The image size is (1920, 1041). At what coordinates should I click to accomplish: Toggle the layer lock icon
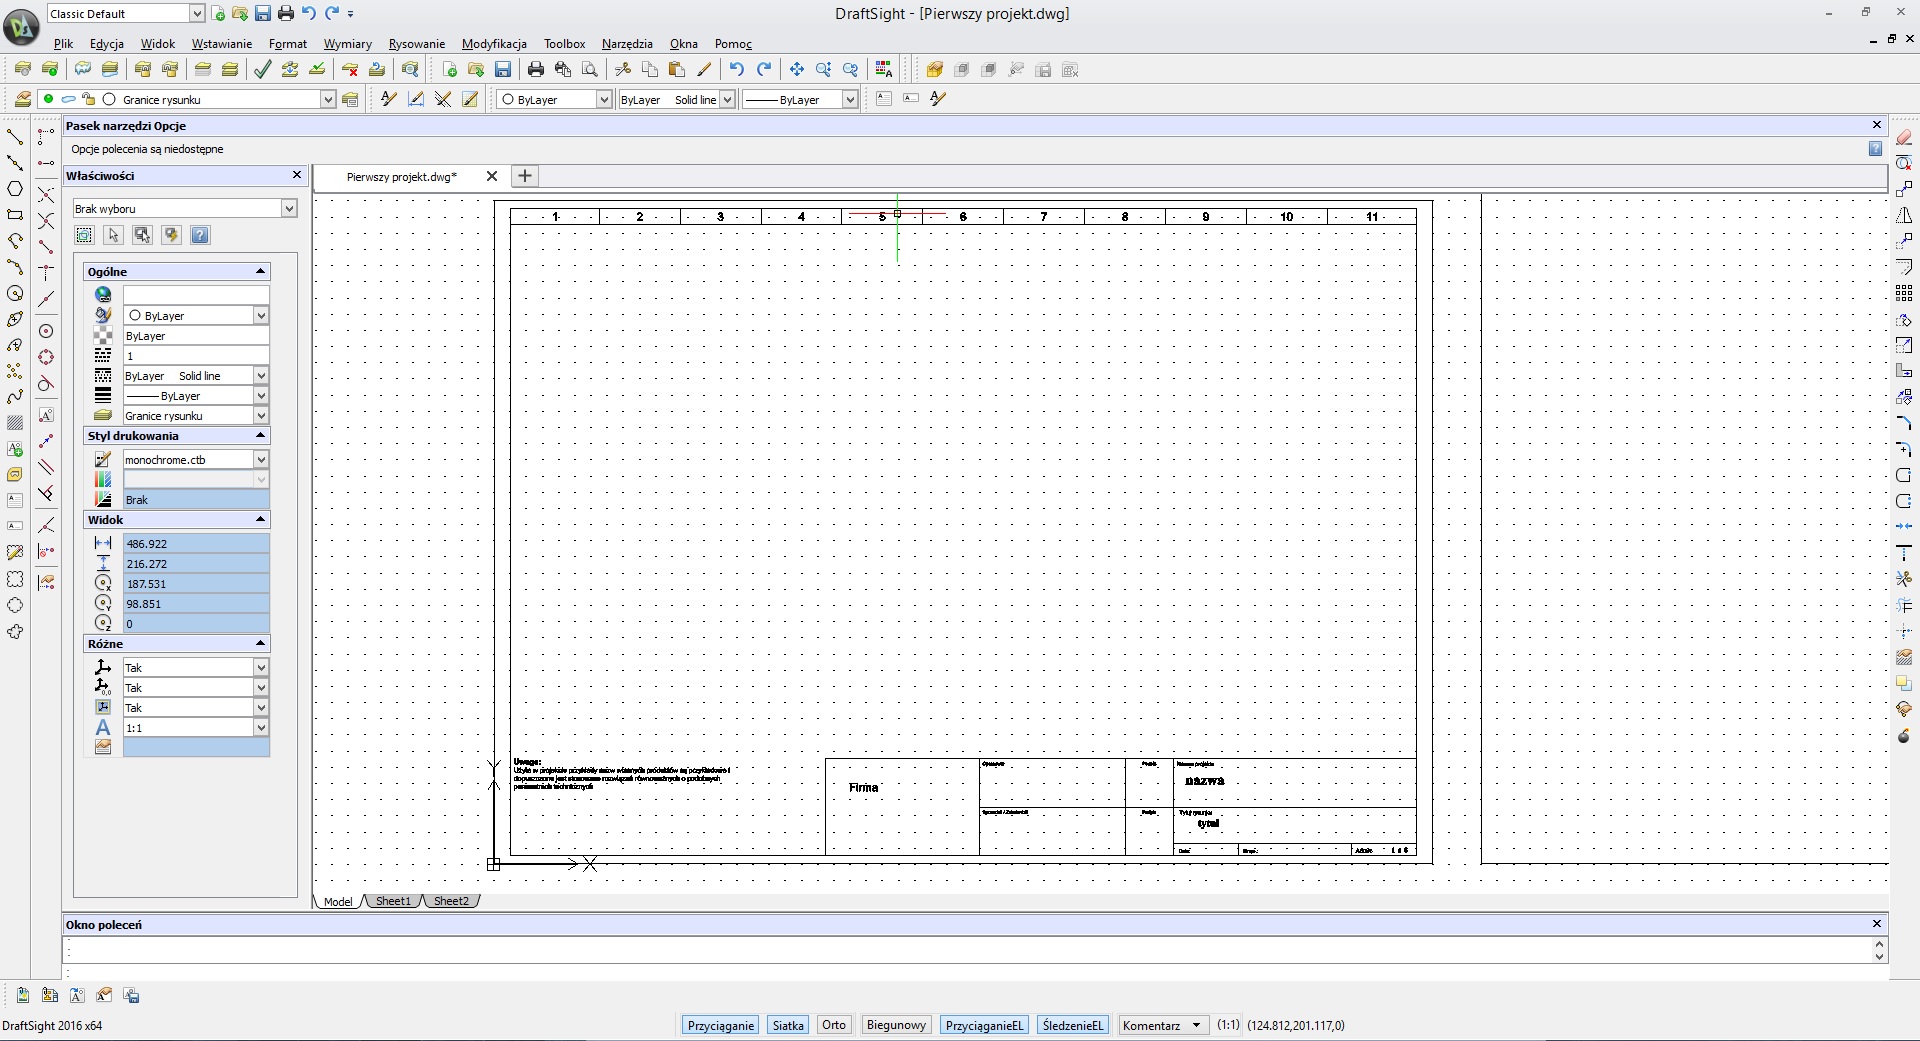pyautogui.click(x=88, y=99)
